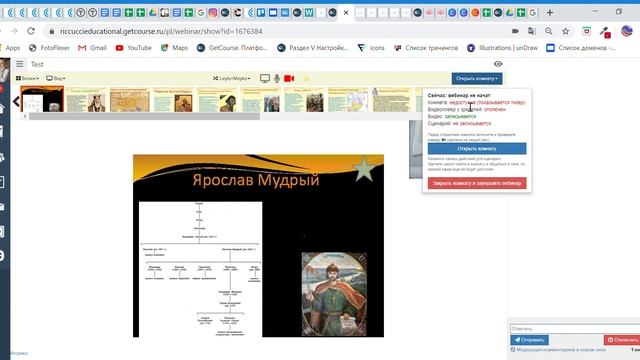Open the GetCourse. Платфо... bookmark

(x=232, y=48)
